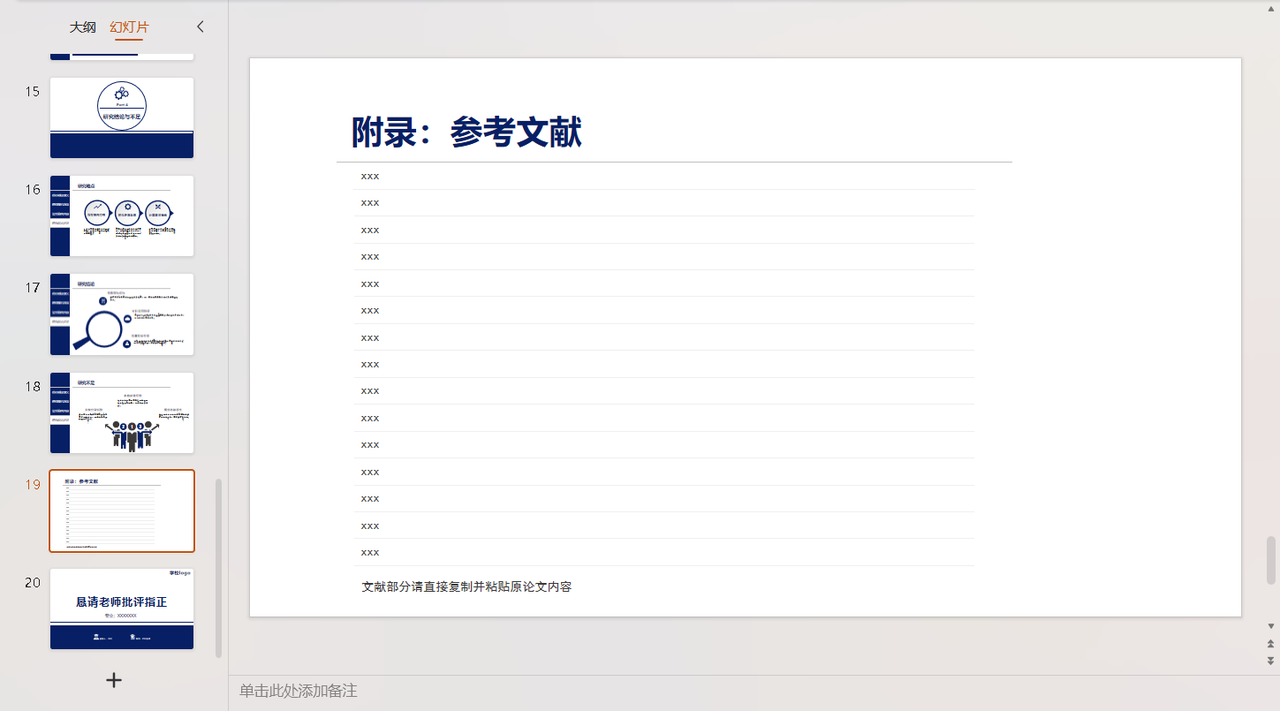Click slide number 15 label

click(33, 92)
